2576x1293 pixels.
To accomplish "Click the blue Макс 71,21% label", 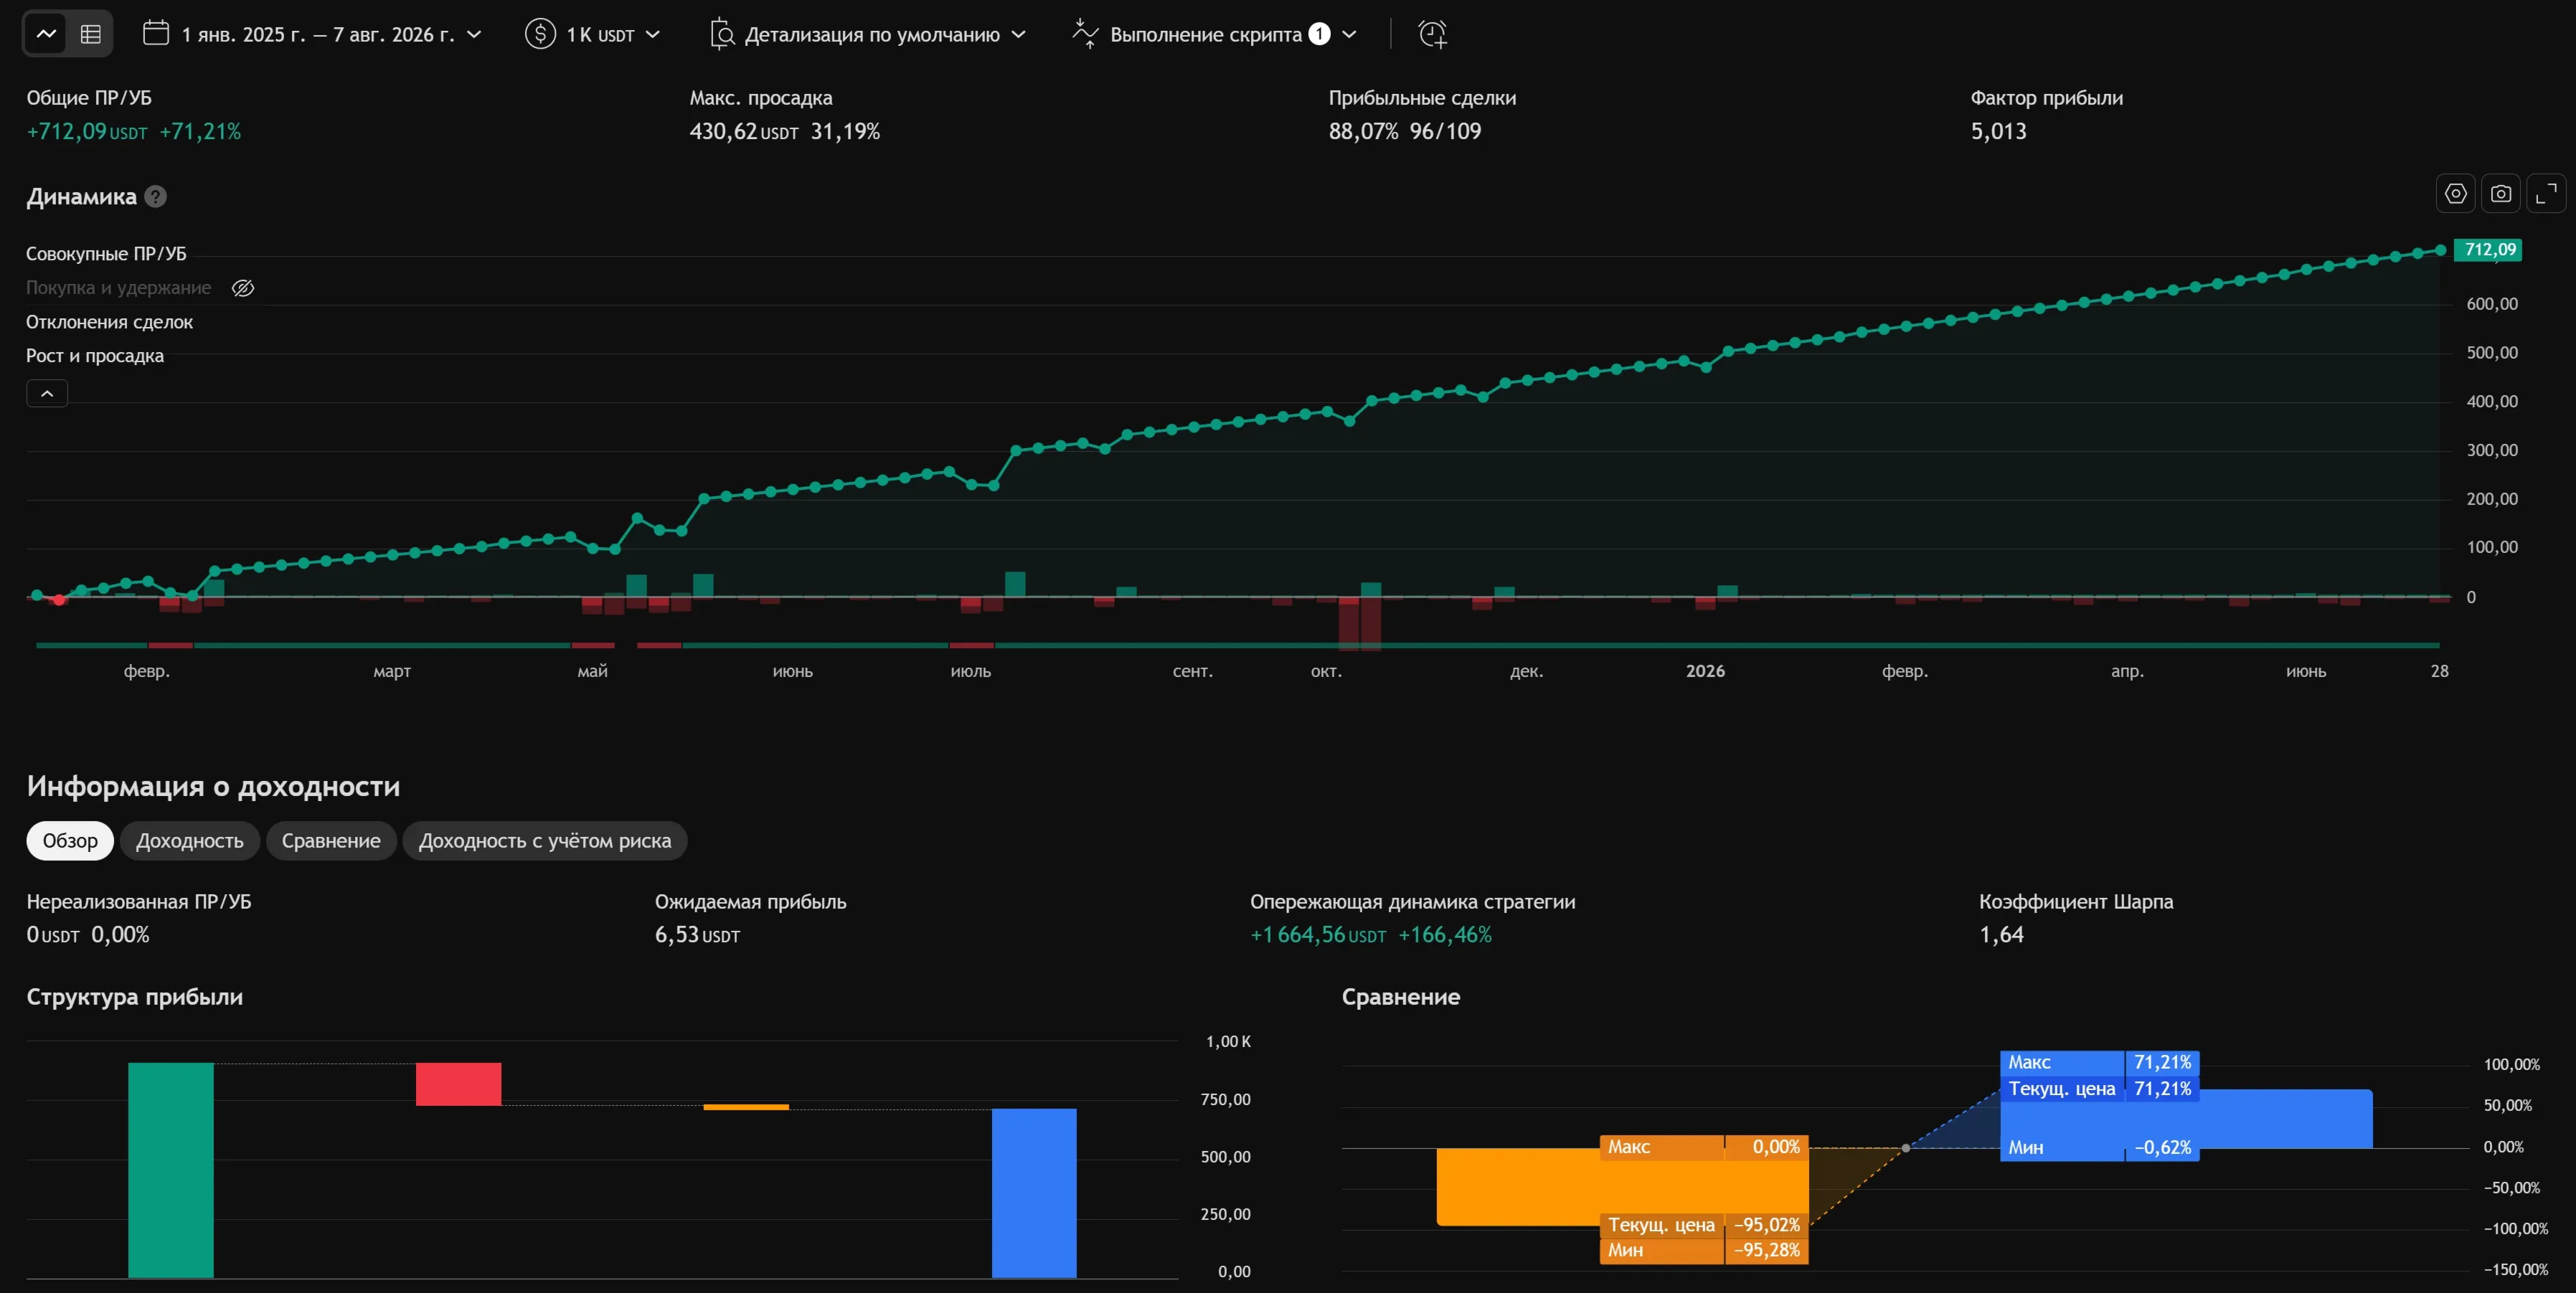I will 2099,1063.
